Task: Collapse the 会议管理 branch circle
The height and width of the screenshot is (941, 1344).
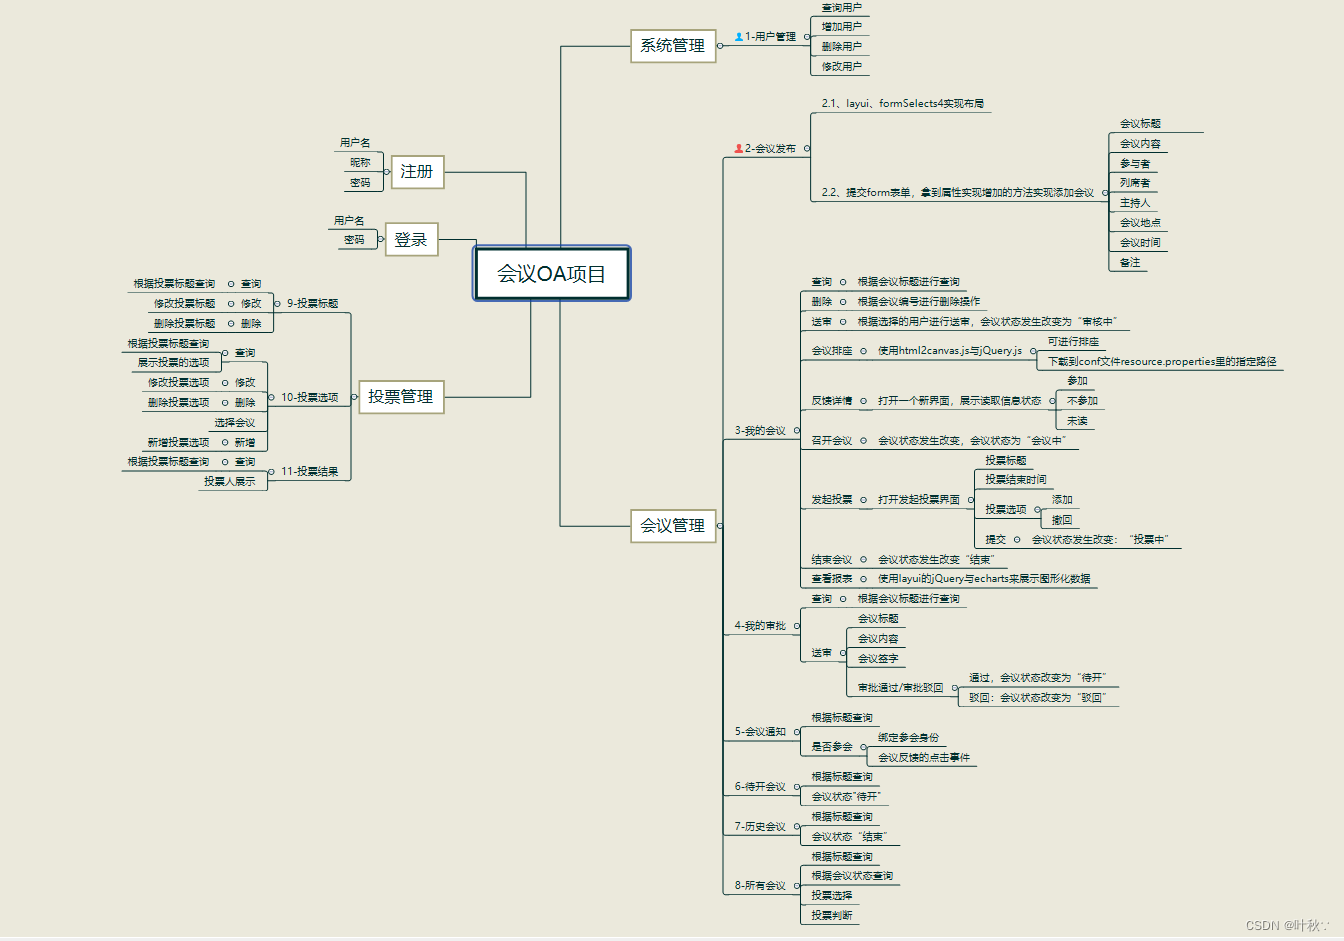Action: [720, 526]
